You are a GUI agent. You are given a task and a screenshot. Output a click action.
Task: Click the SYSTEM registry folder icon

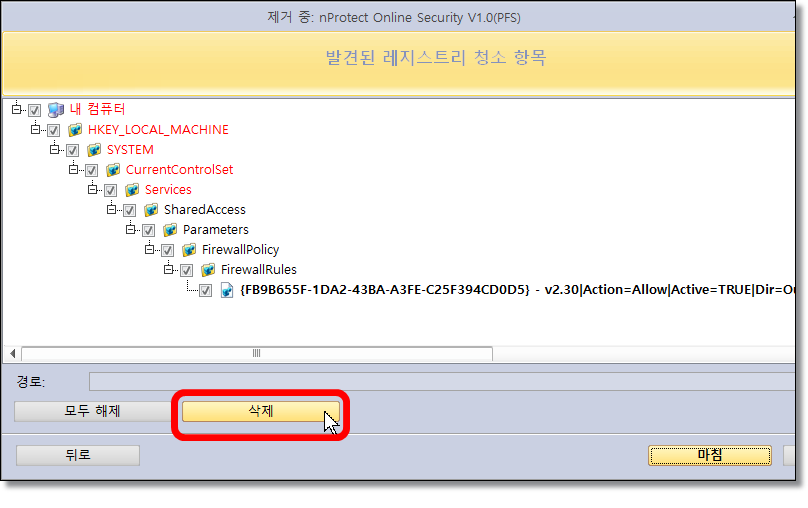(x=94, y=150)
